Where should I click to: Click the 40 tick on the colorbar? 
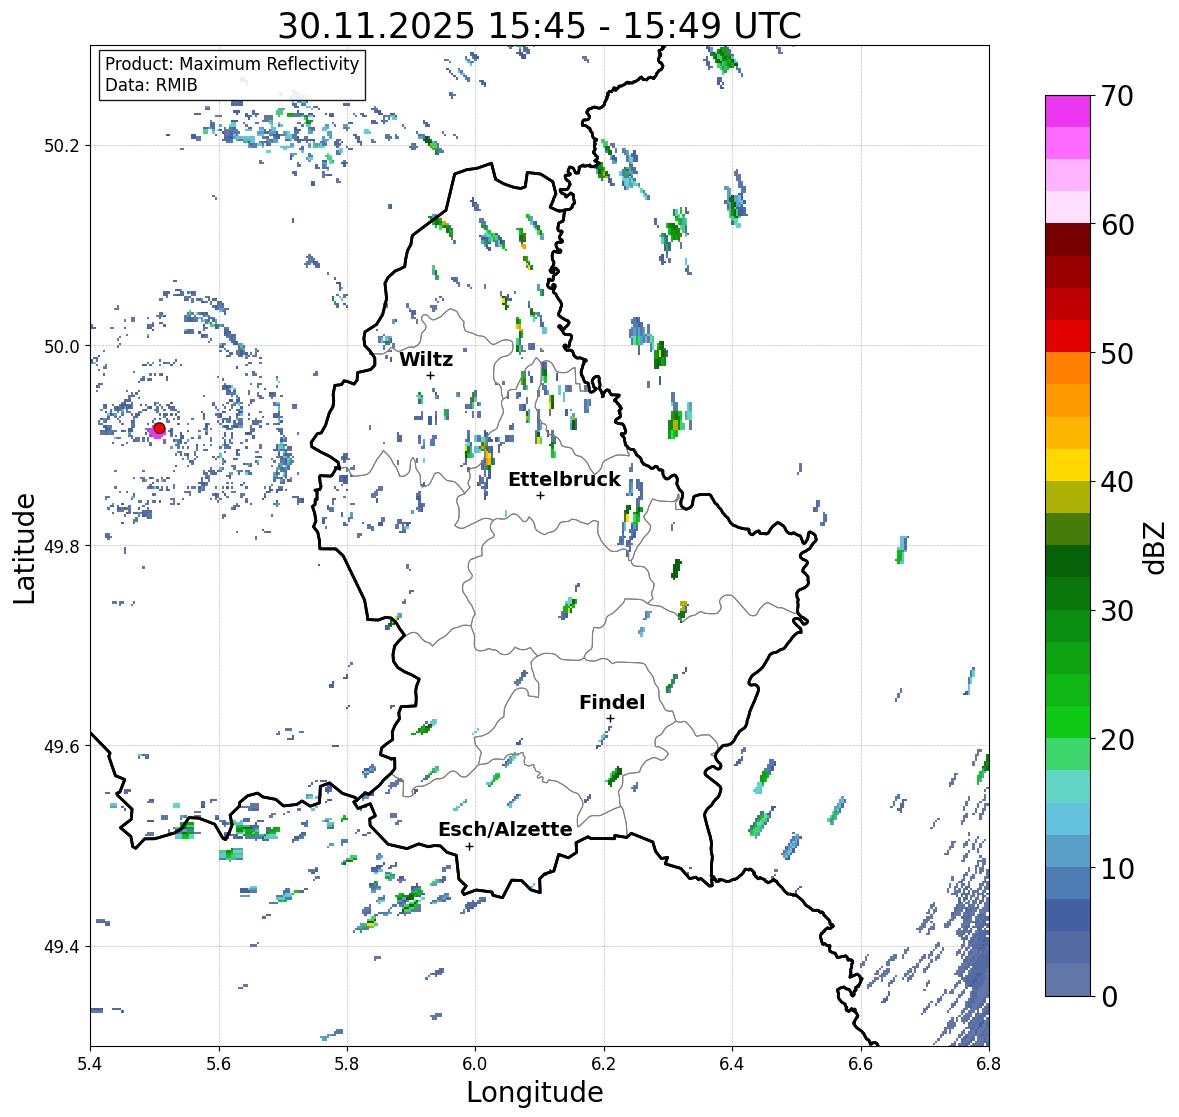(x=1117, y=482)
